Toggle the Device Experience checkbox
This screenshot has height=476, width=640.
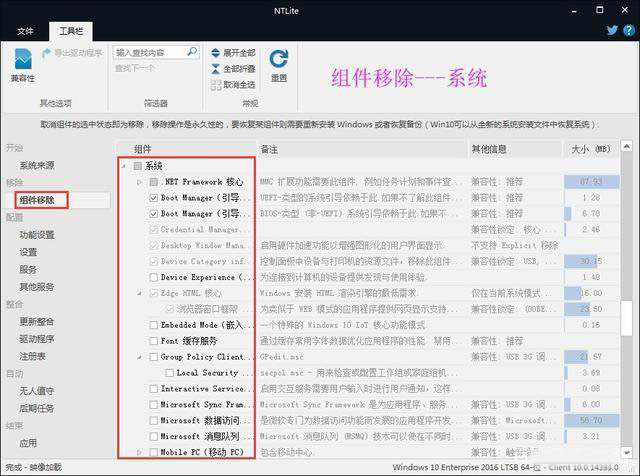pyautogui.click(x=153, y=277)
